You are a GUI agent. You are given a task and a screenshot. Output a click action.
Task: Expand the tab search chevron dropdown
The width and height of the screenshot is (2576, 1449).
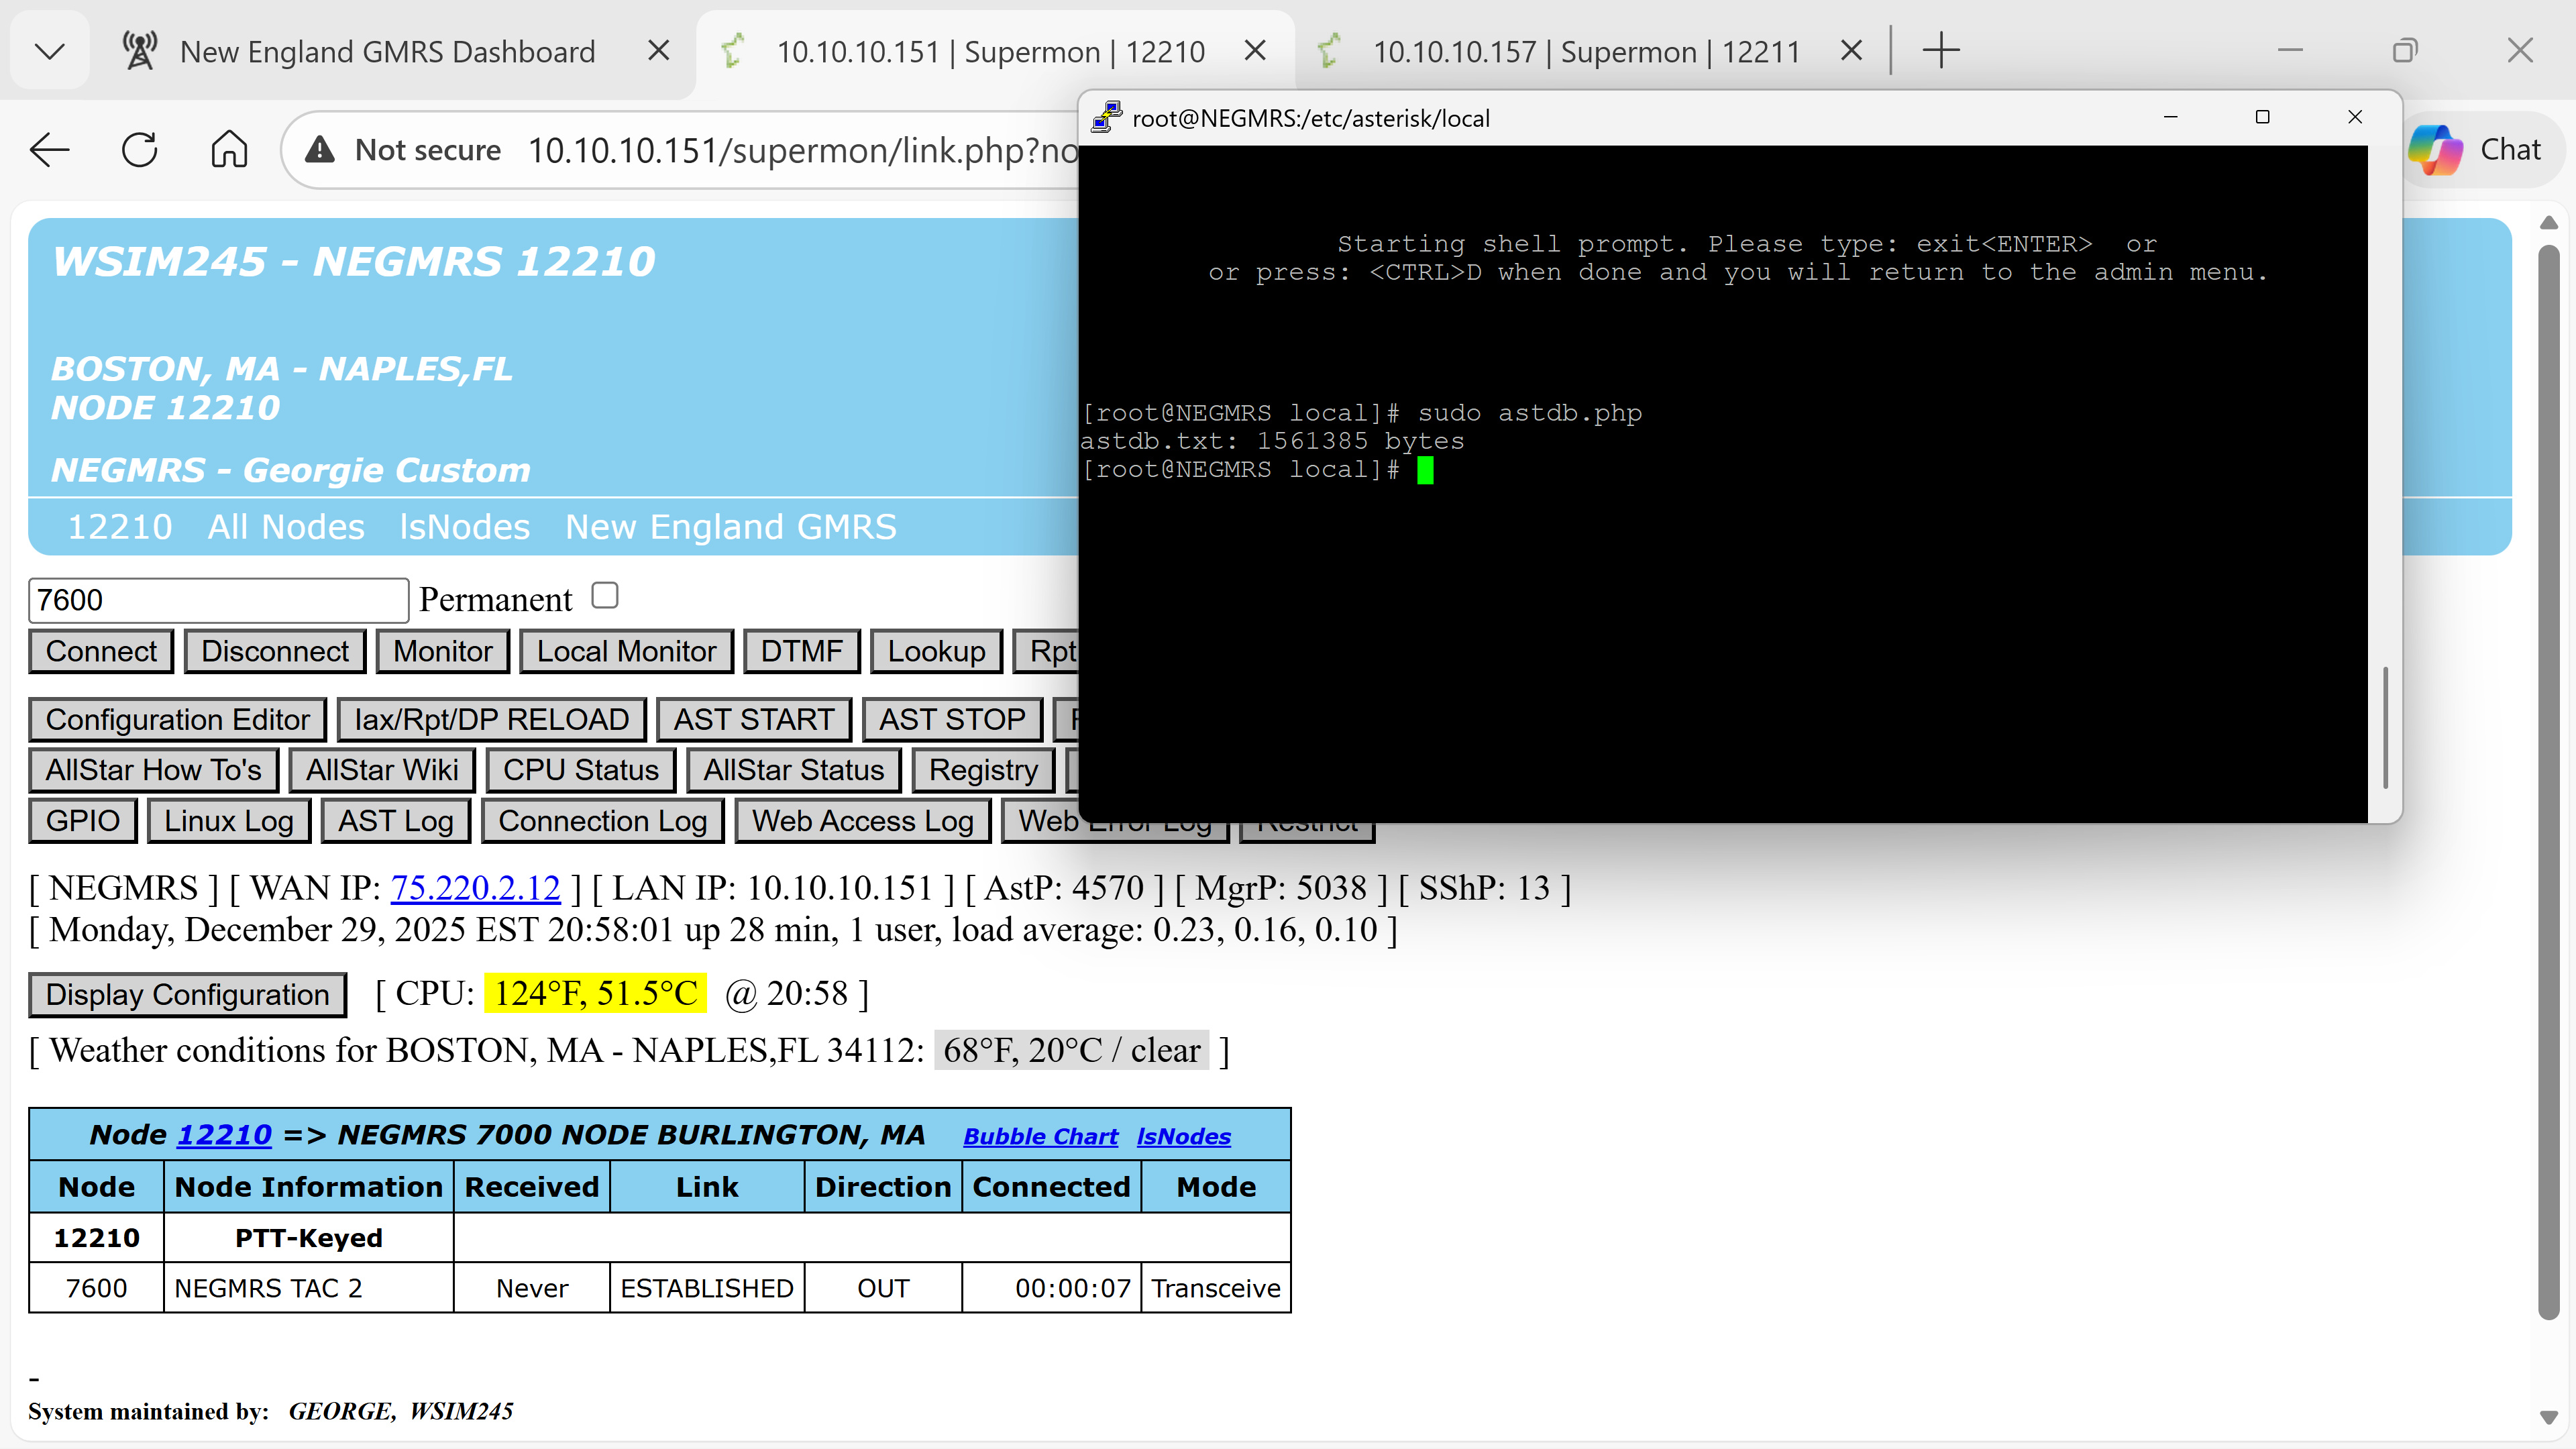(x=49, y=50)
